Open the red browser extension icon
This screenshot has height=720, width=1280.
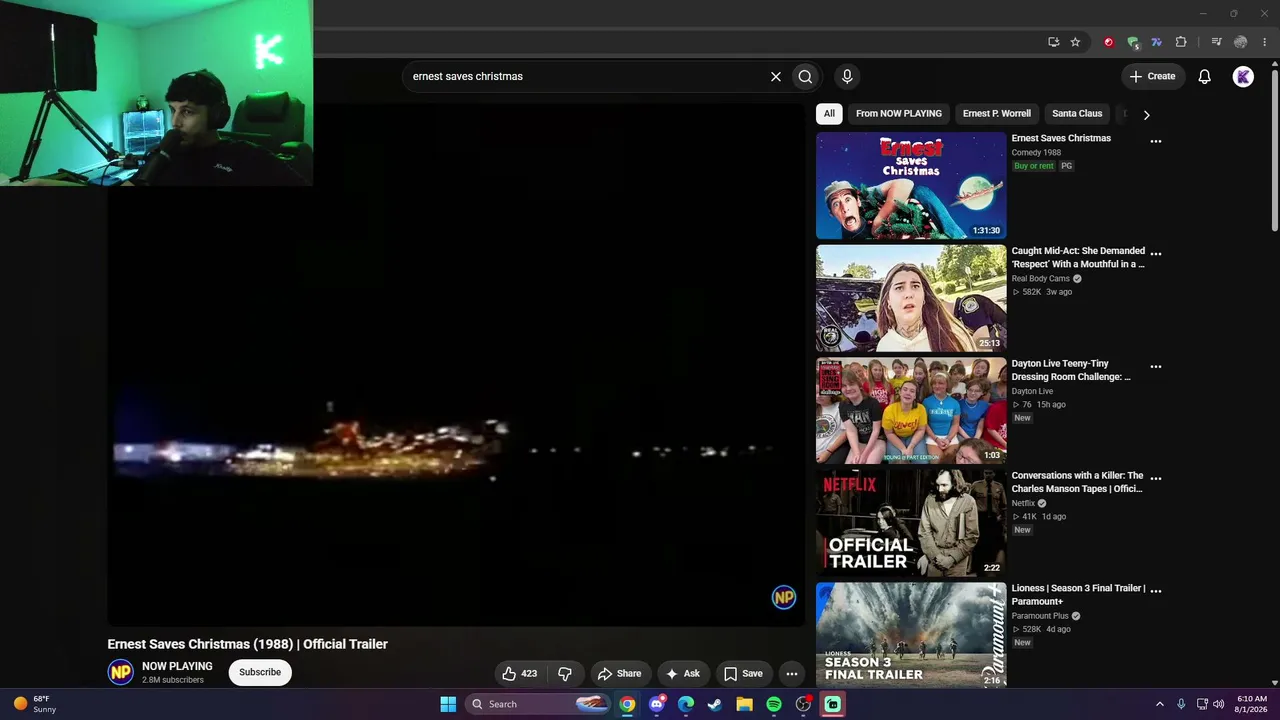[x=1108, y=42]
